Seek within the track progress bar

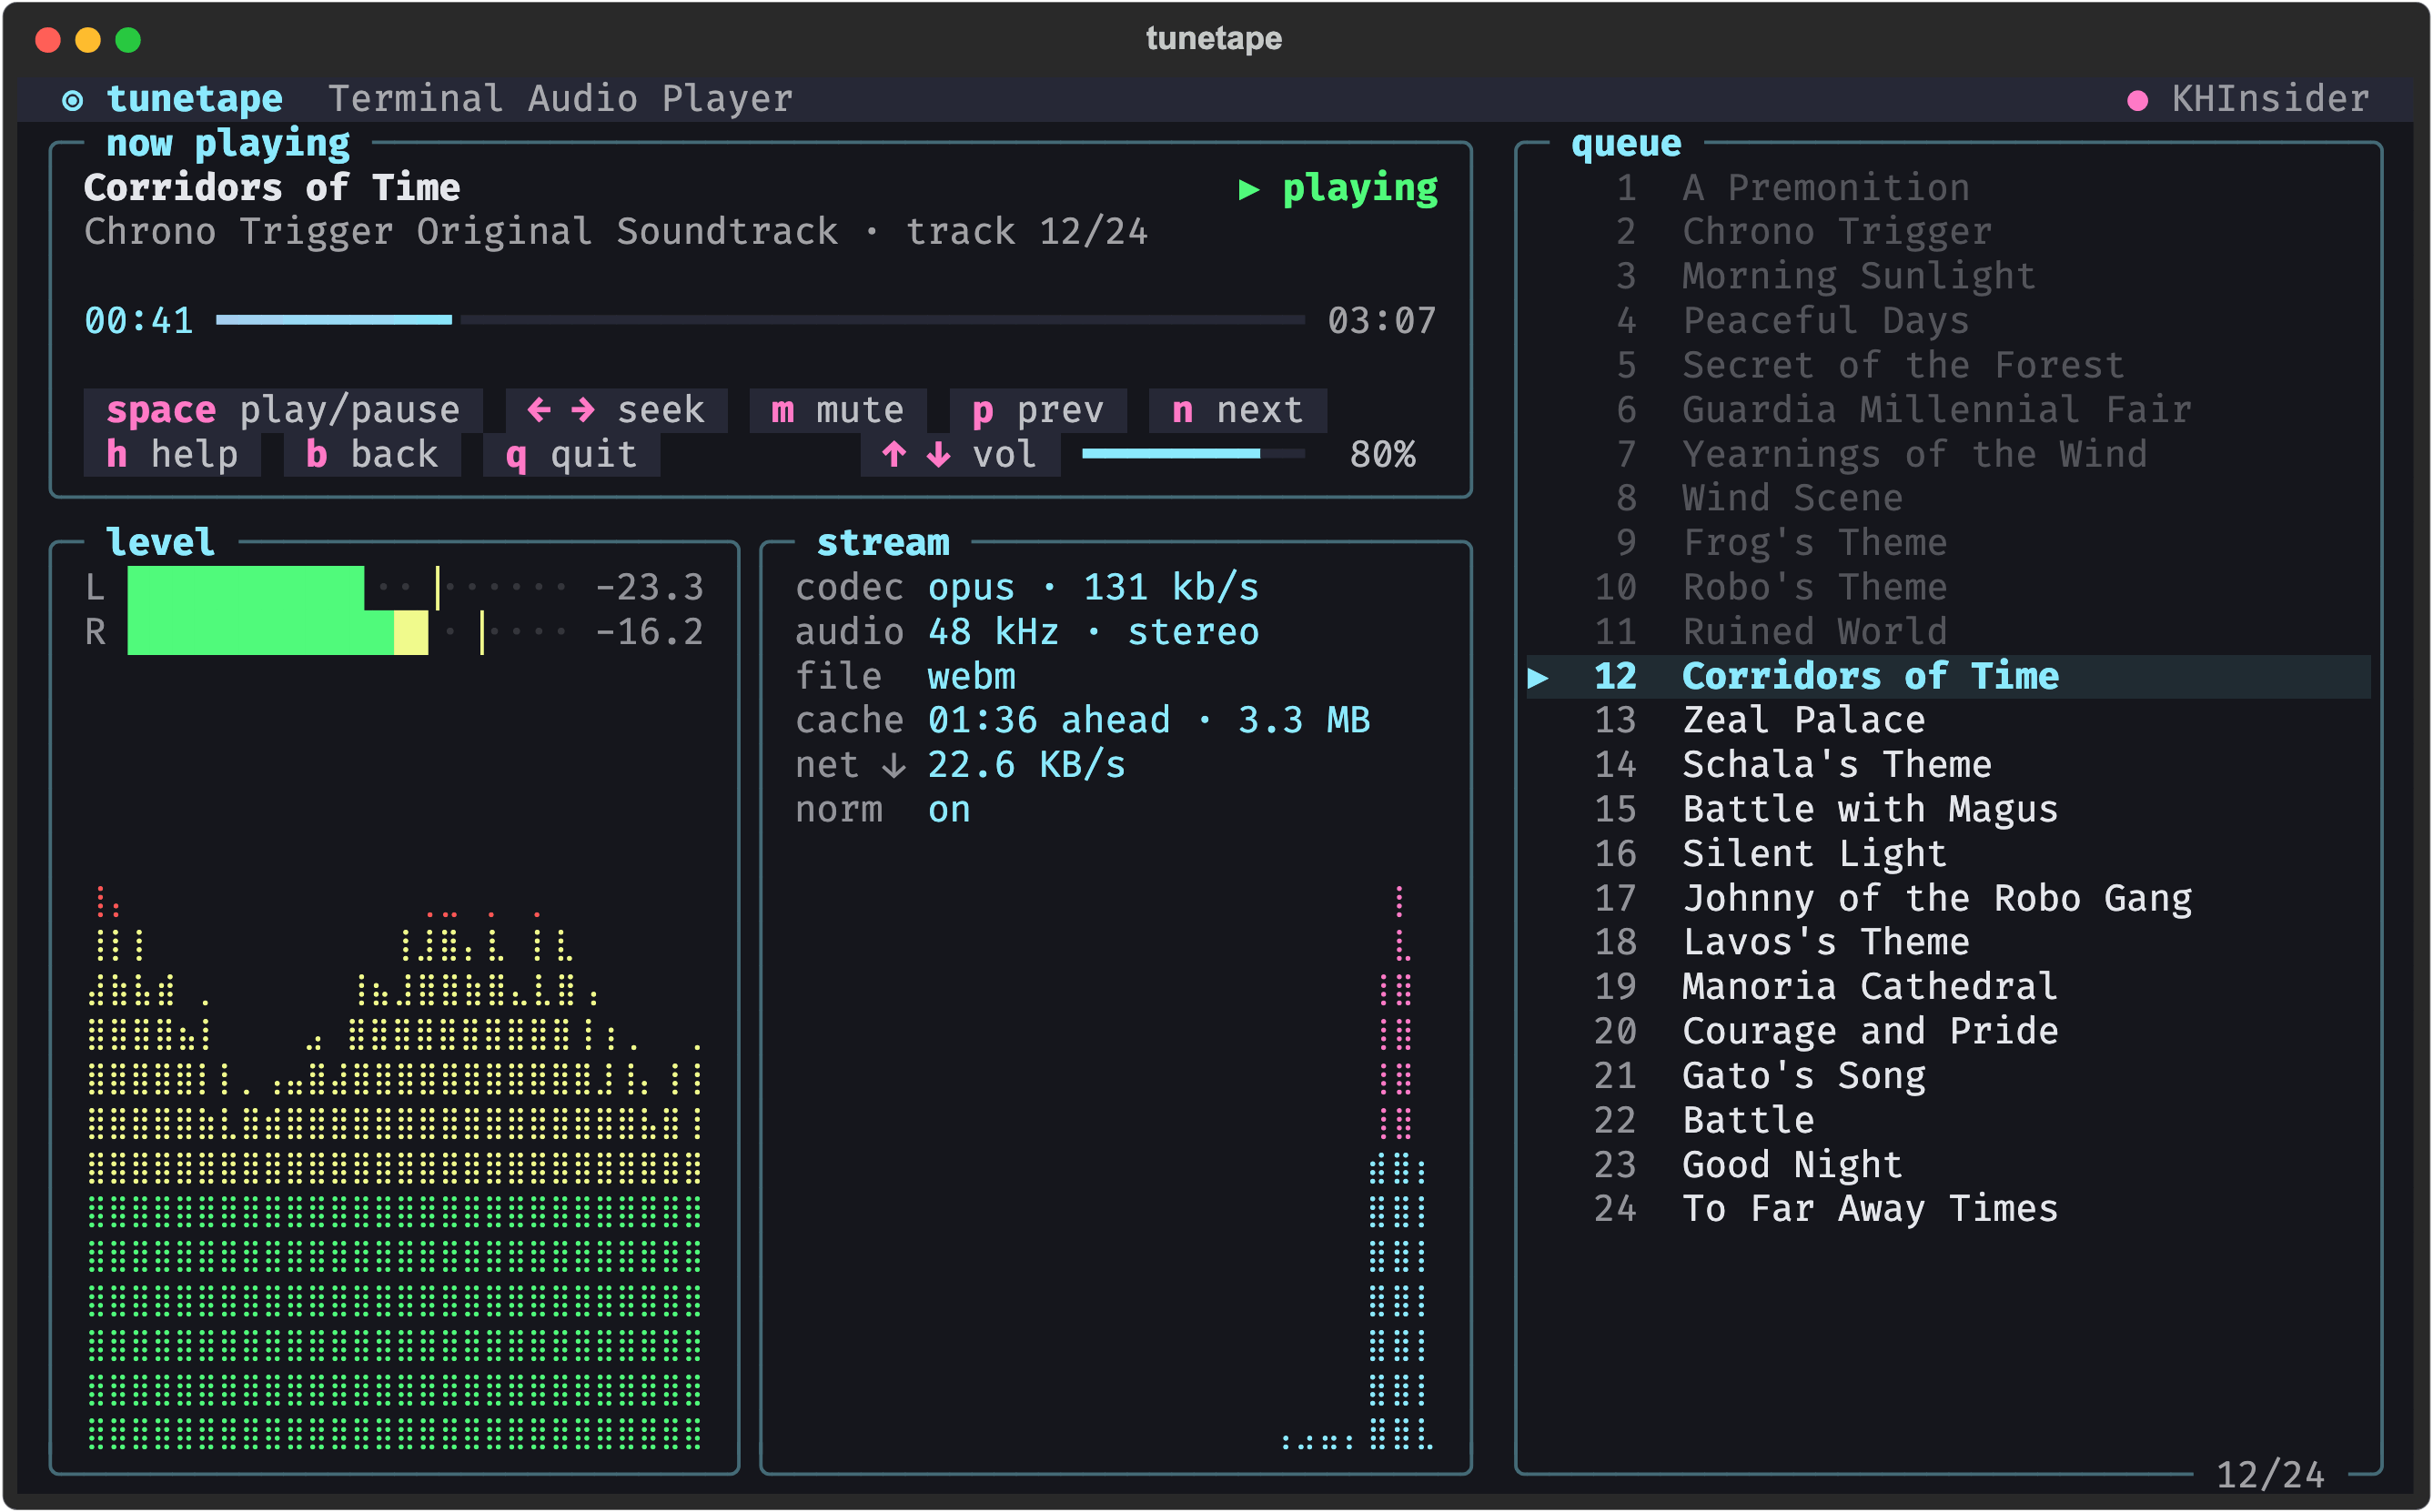point(760,320)
